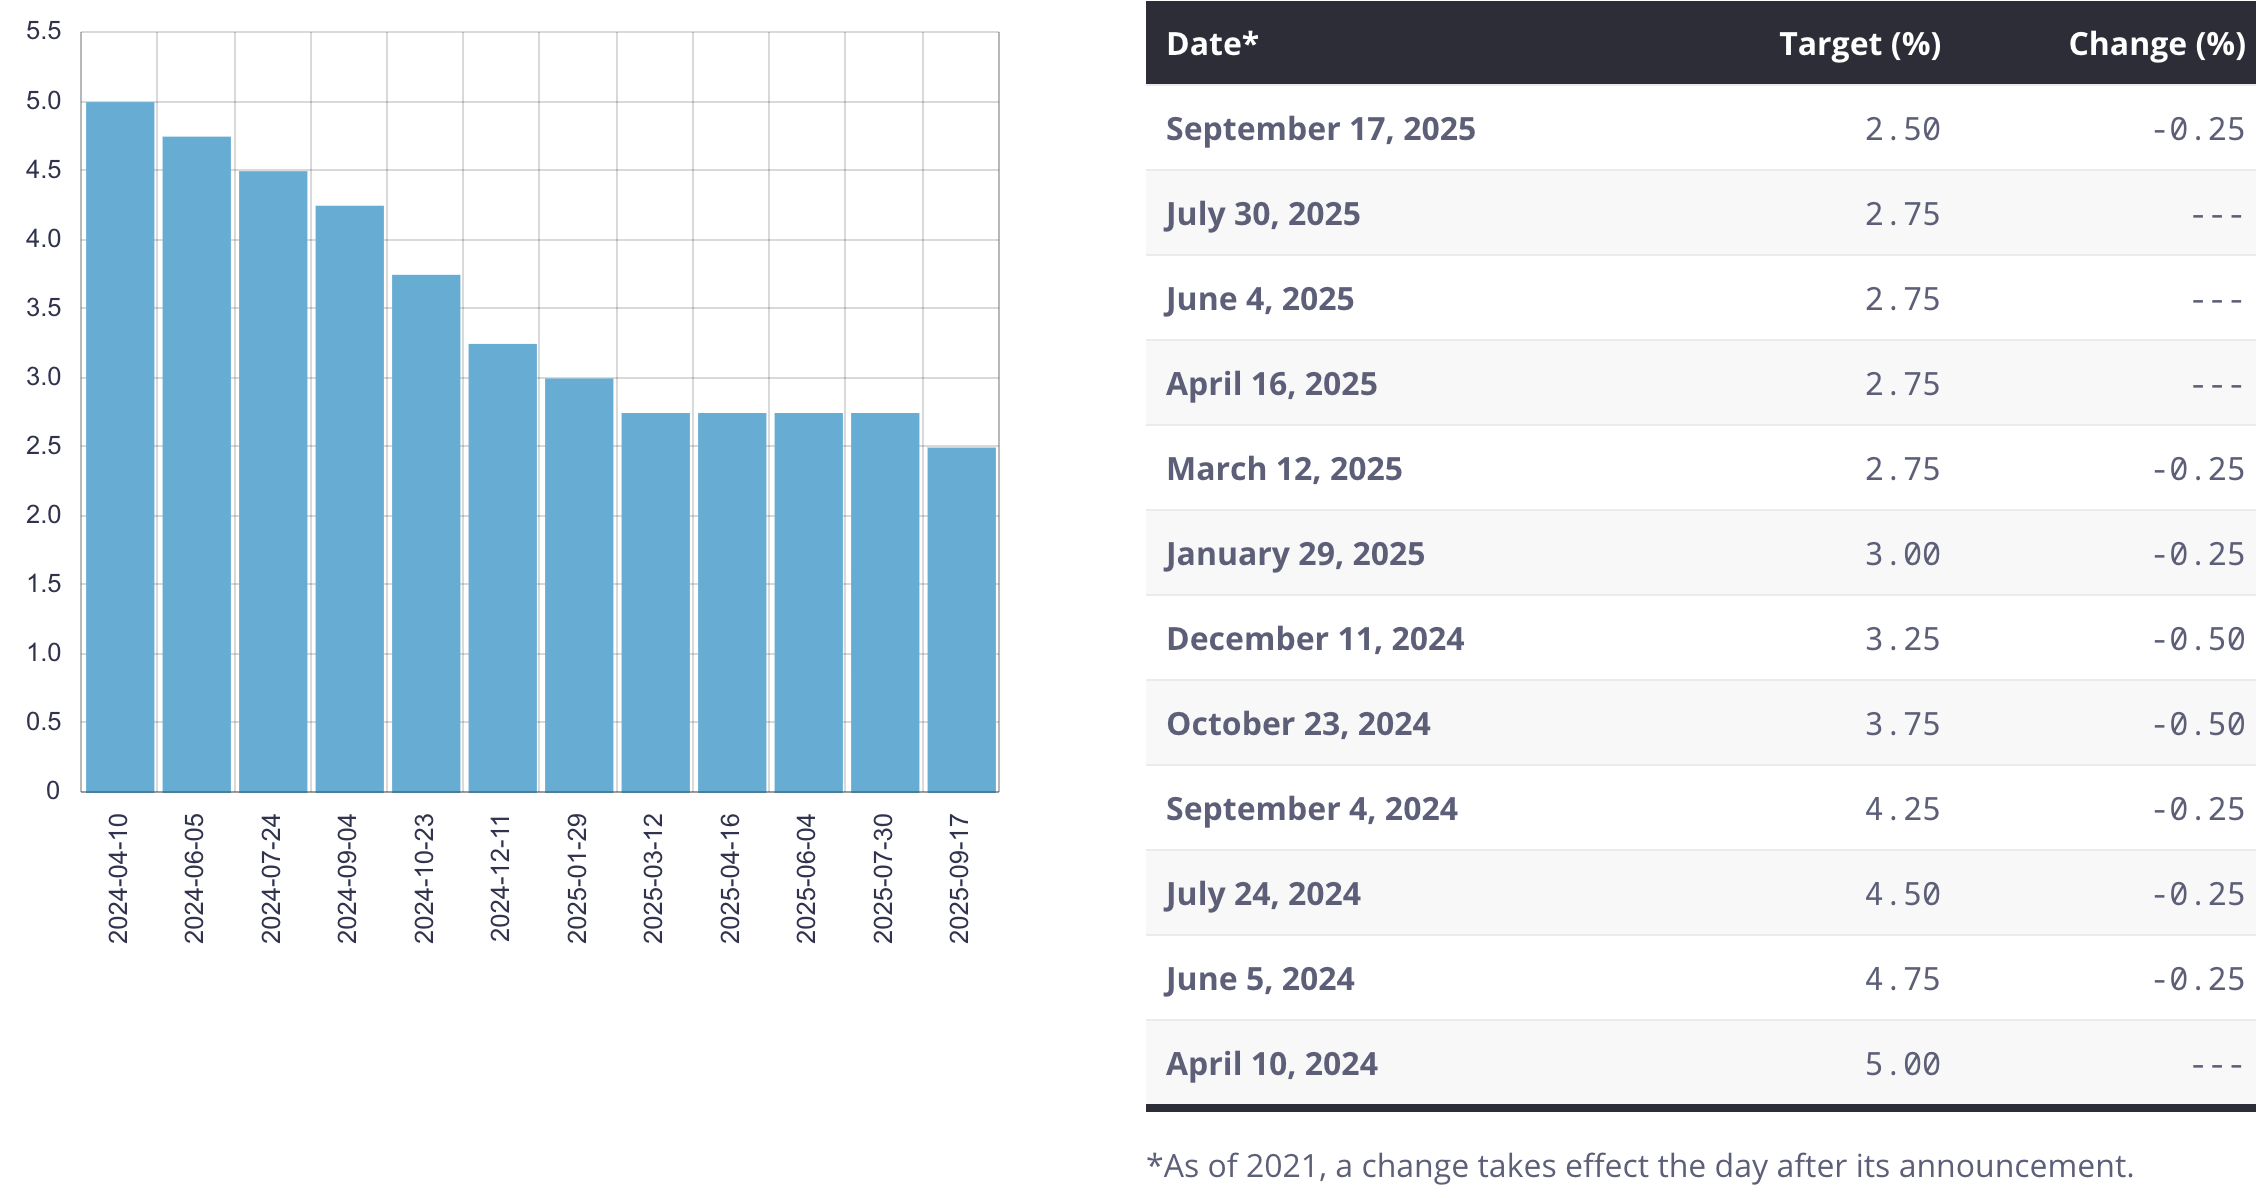Viewport: 2258px width, 1198px height.
Task: Click the 2025-04-16 x-axis label
Action: pos(730,878)
